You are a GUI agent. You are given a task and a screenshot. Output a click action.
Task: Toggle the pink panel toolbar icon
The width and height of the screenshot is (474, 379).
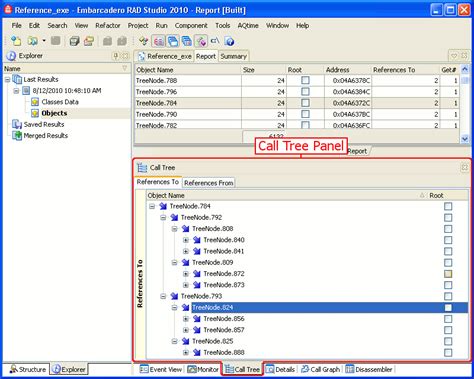[x=158, y=41]
